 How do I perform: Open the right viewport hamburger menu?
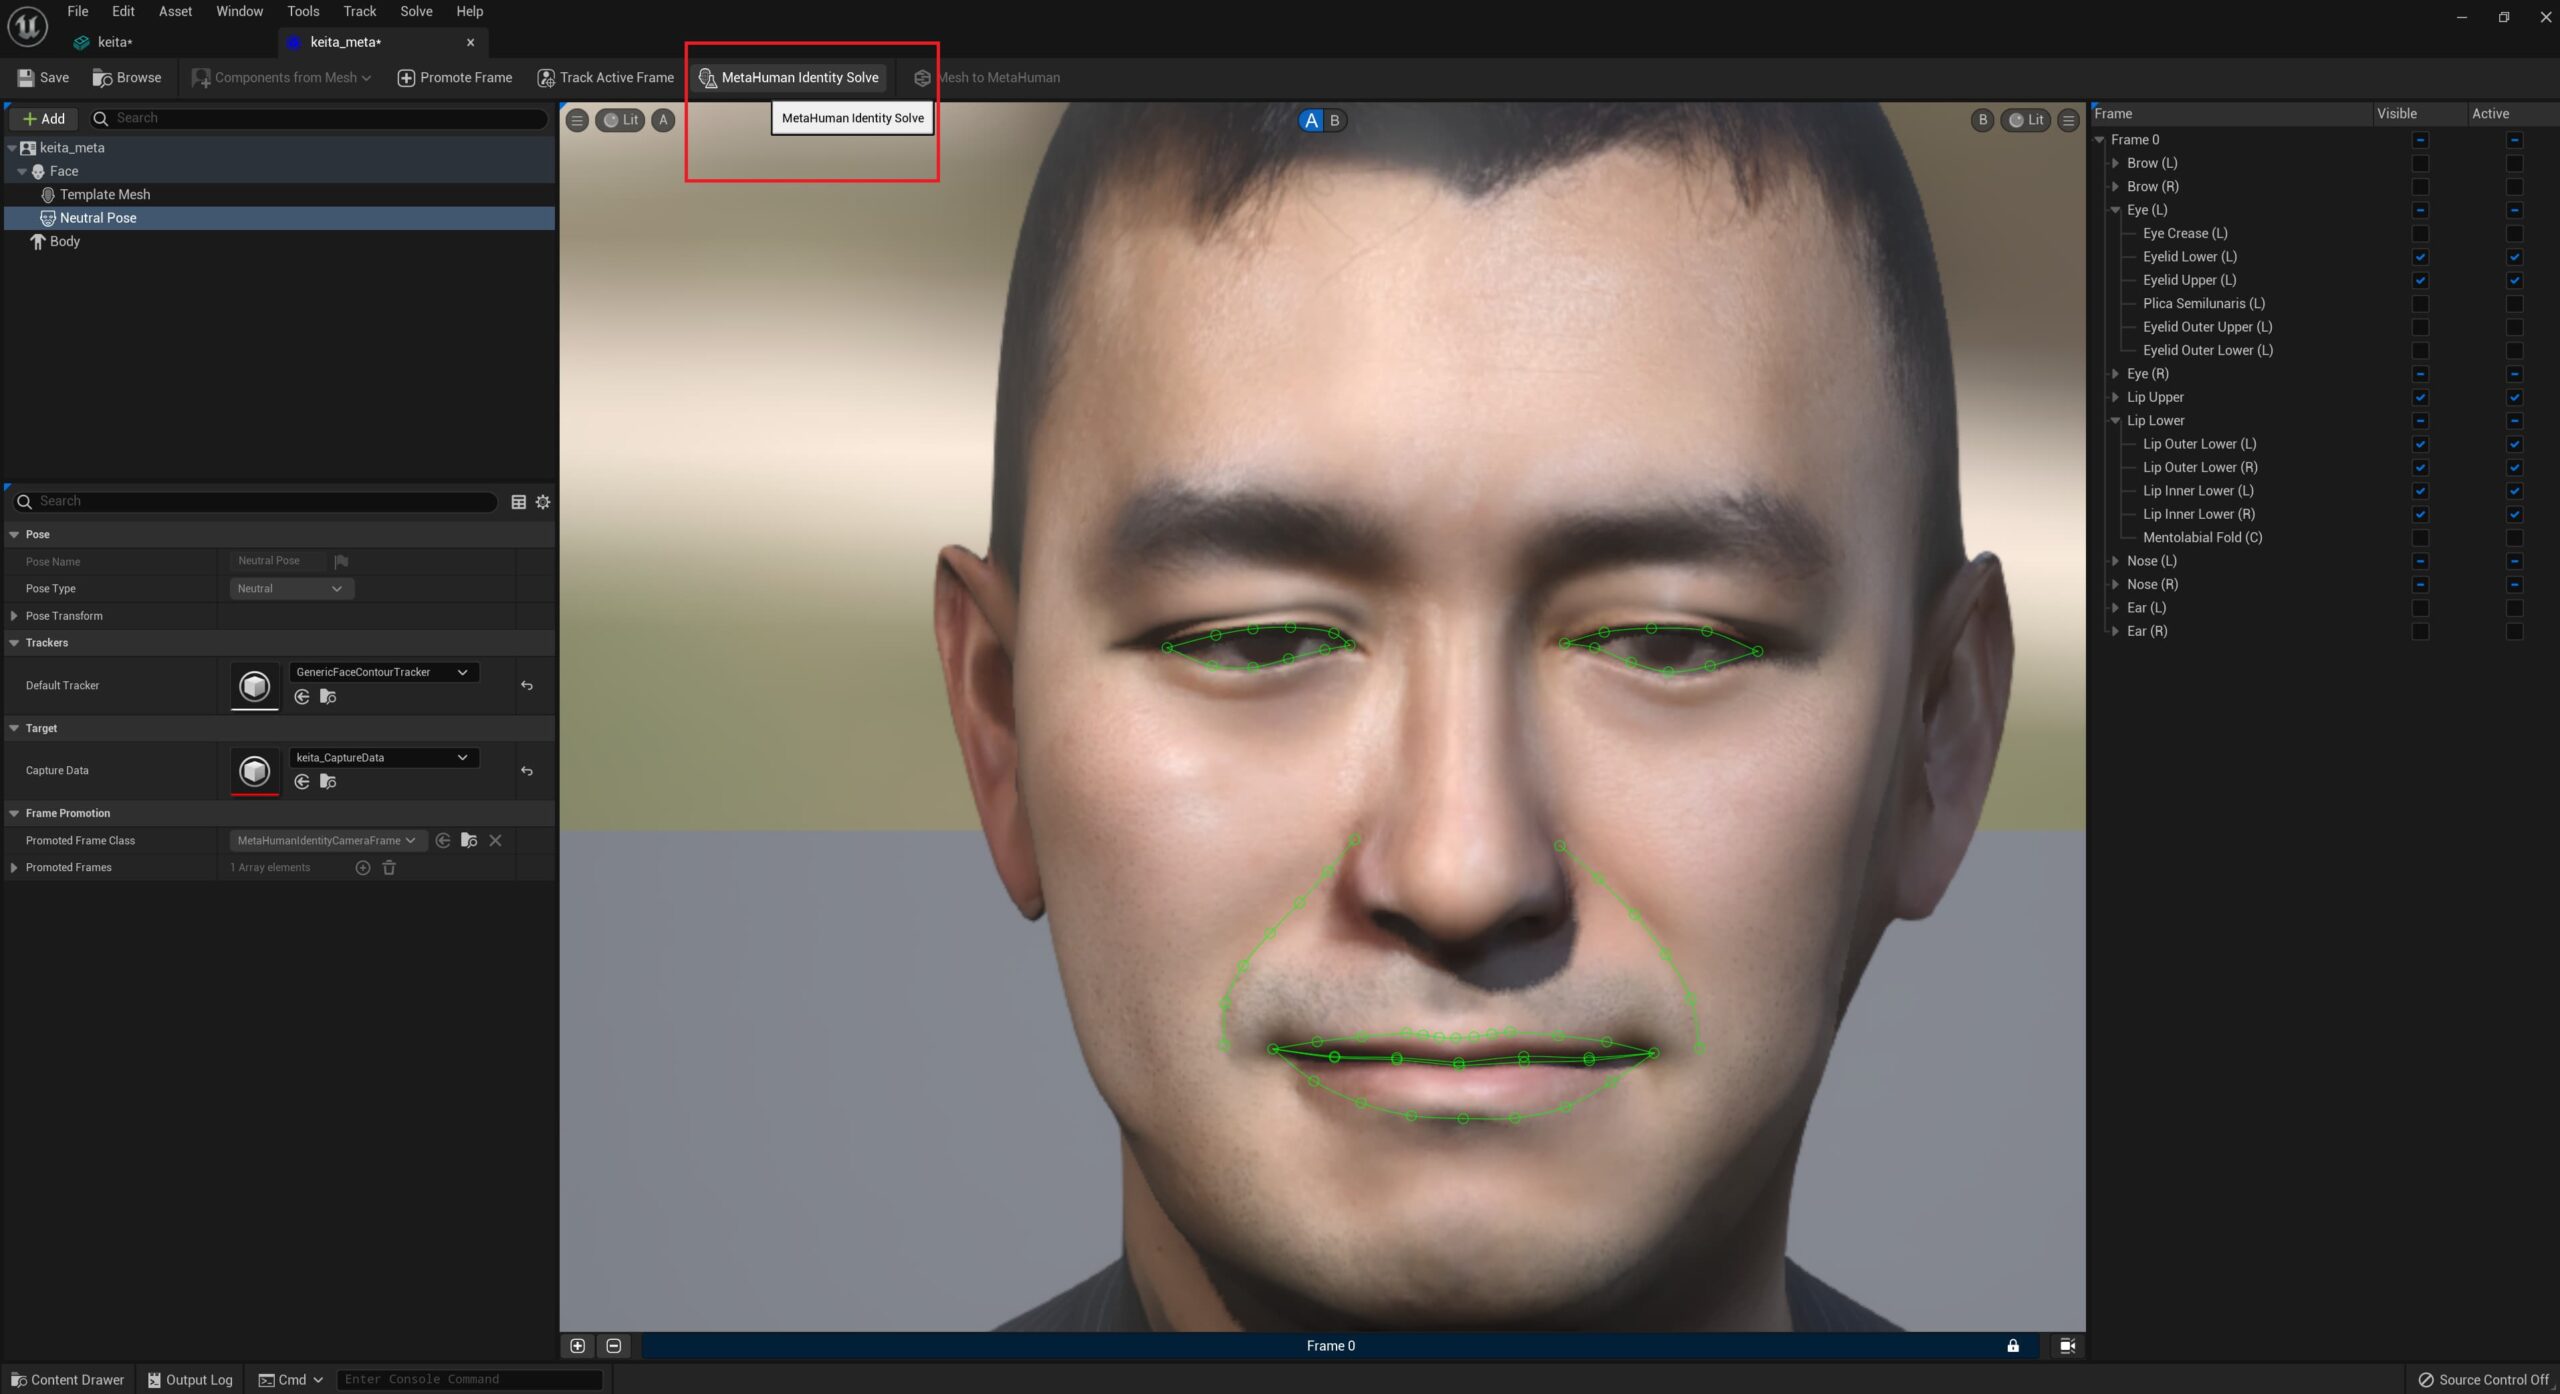click(2068, 120)
